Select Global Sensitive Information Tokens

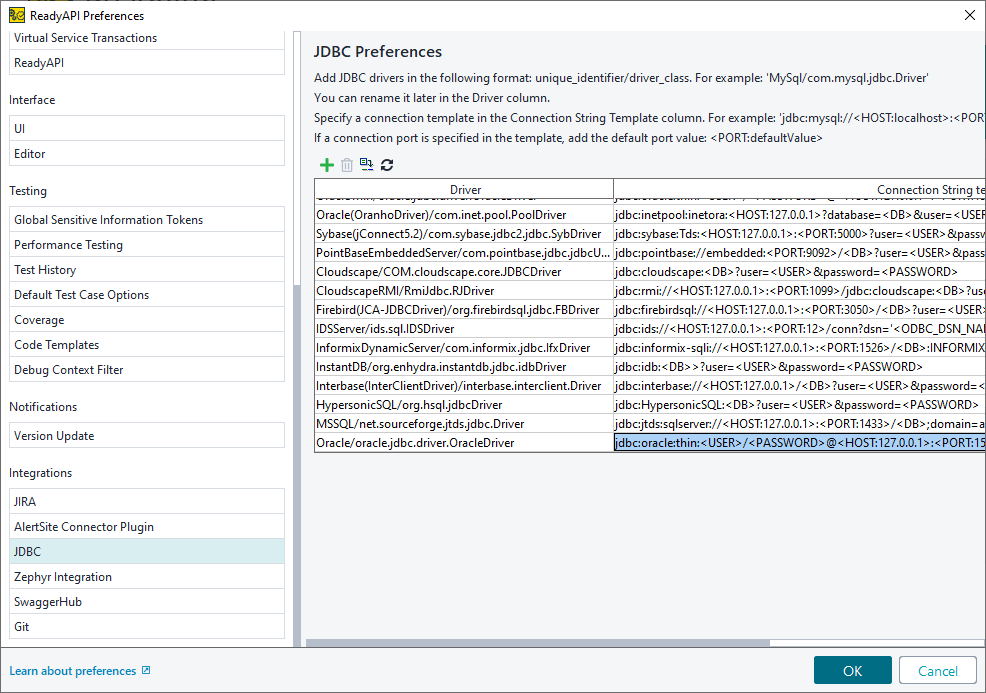click(147, 219)
